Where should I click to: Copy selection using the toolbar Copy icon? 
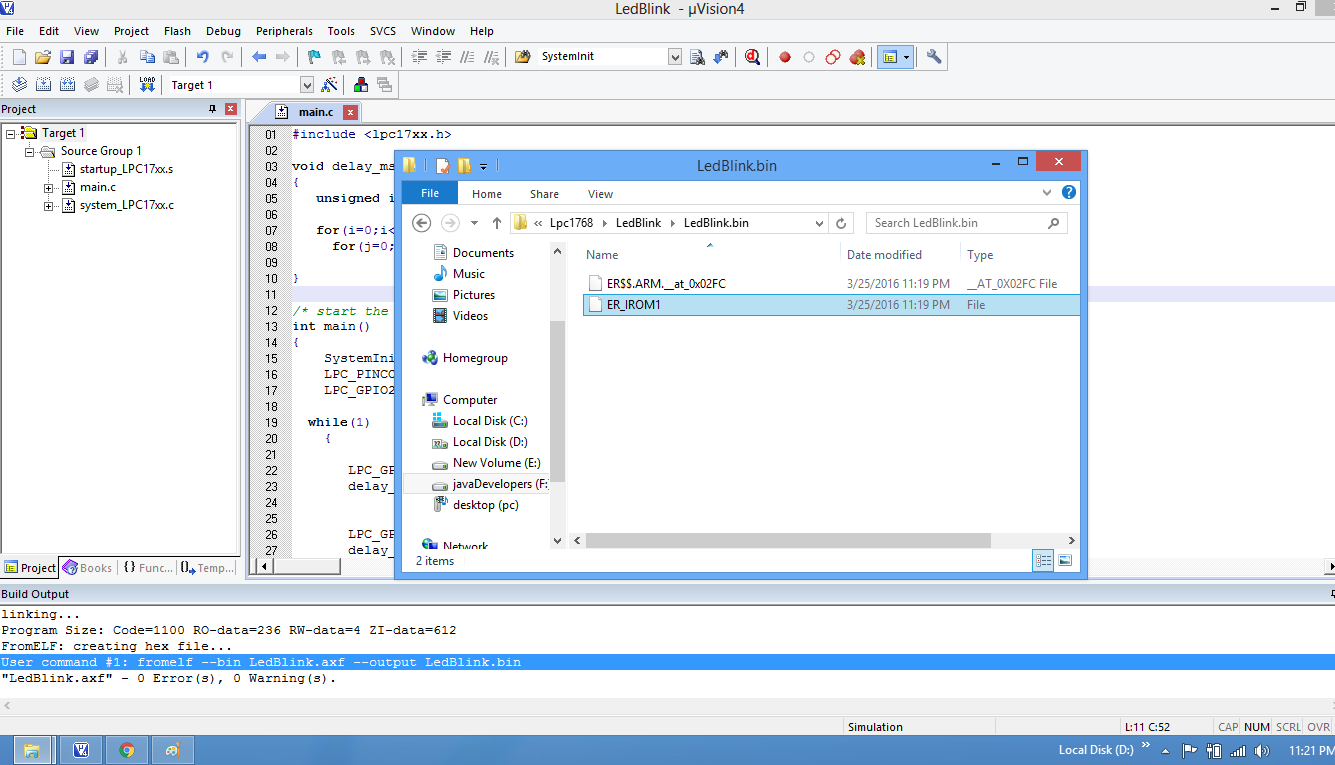click(x=147, y=57)
